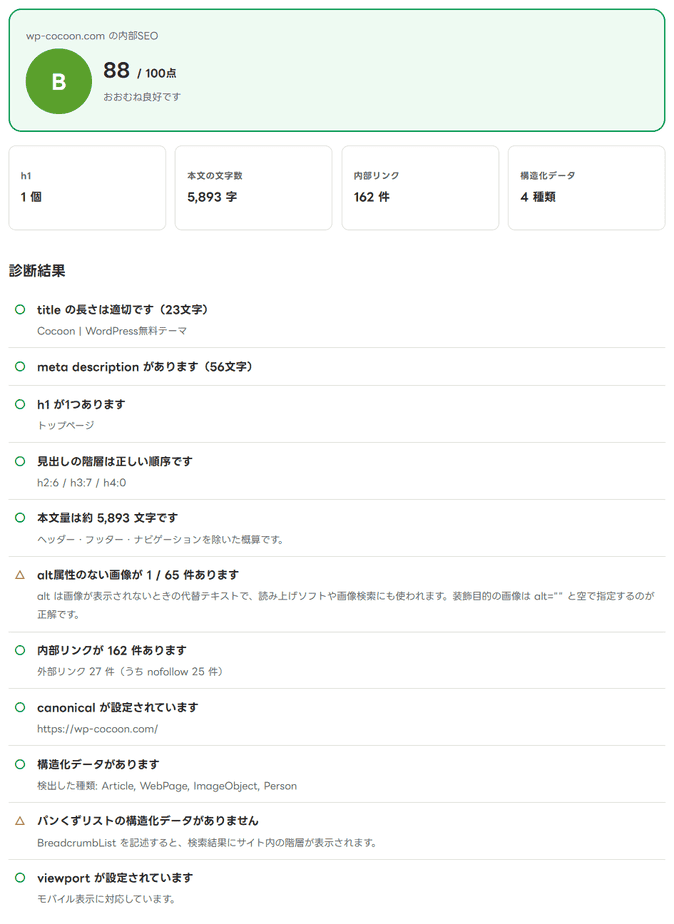Click the green circle beside viewport result
The image size is (674, 924).
[20, 877]
